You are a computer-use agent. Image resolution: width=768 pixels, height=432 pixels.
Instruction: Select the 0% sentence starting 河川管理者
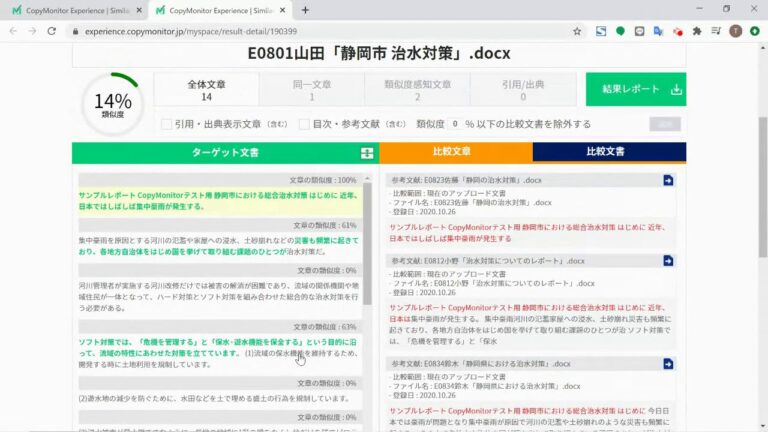pos(218,297)
